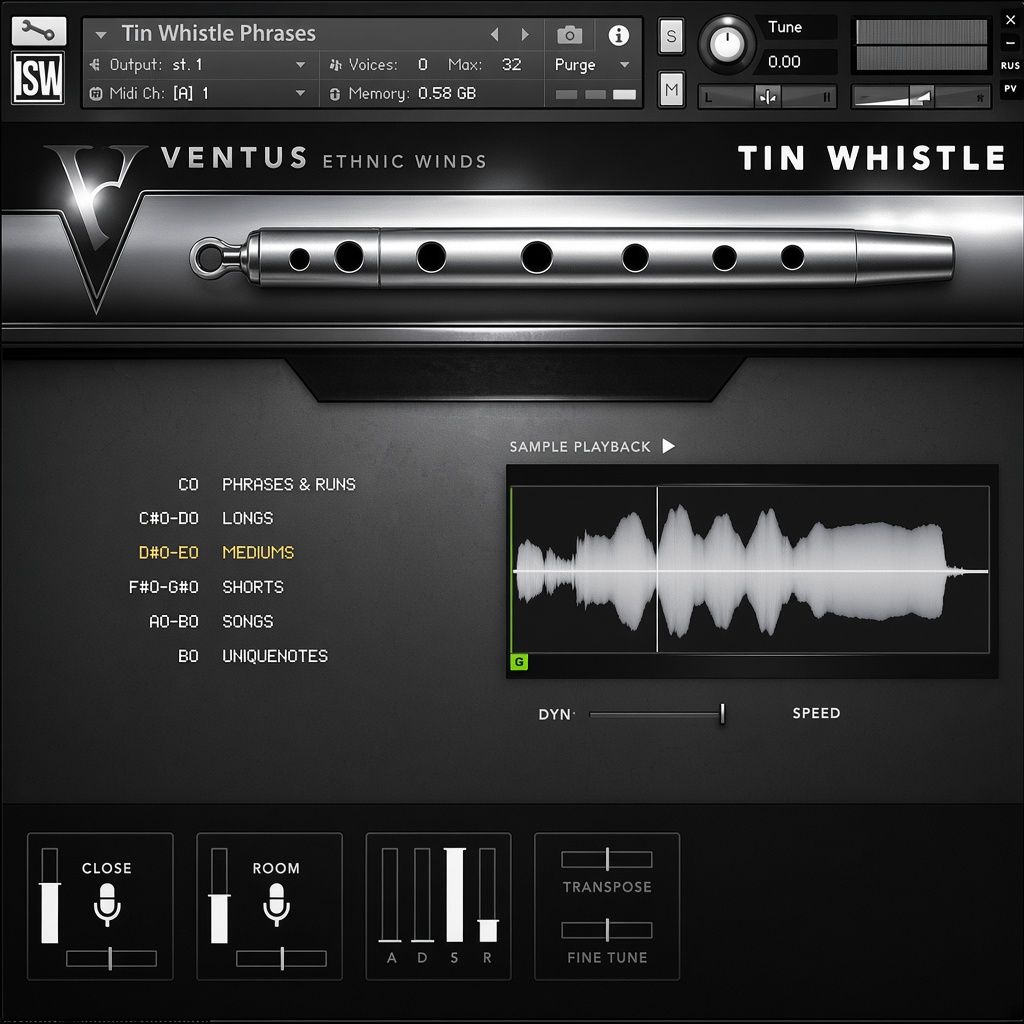Click the A0-B0 key range label

[174, 621]
